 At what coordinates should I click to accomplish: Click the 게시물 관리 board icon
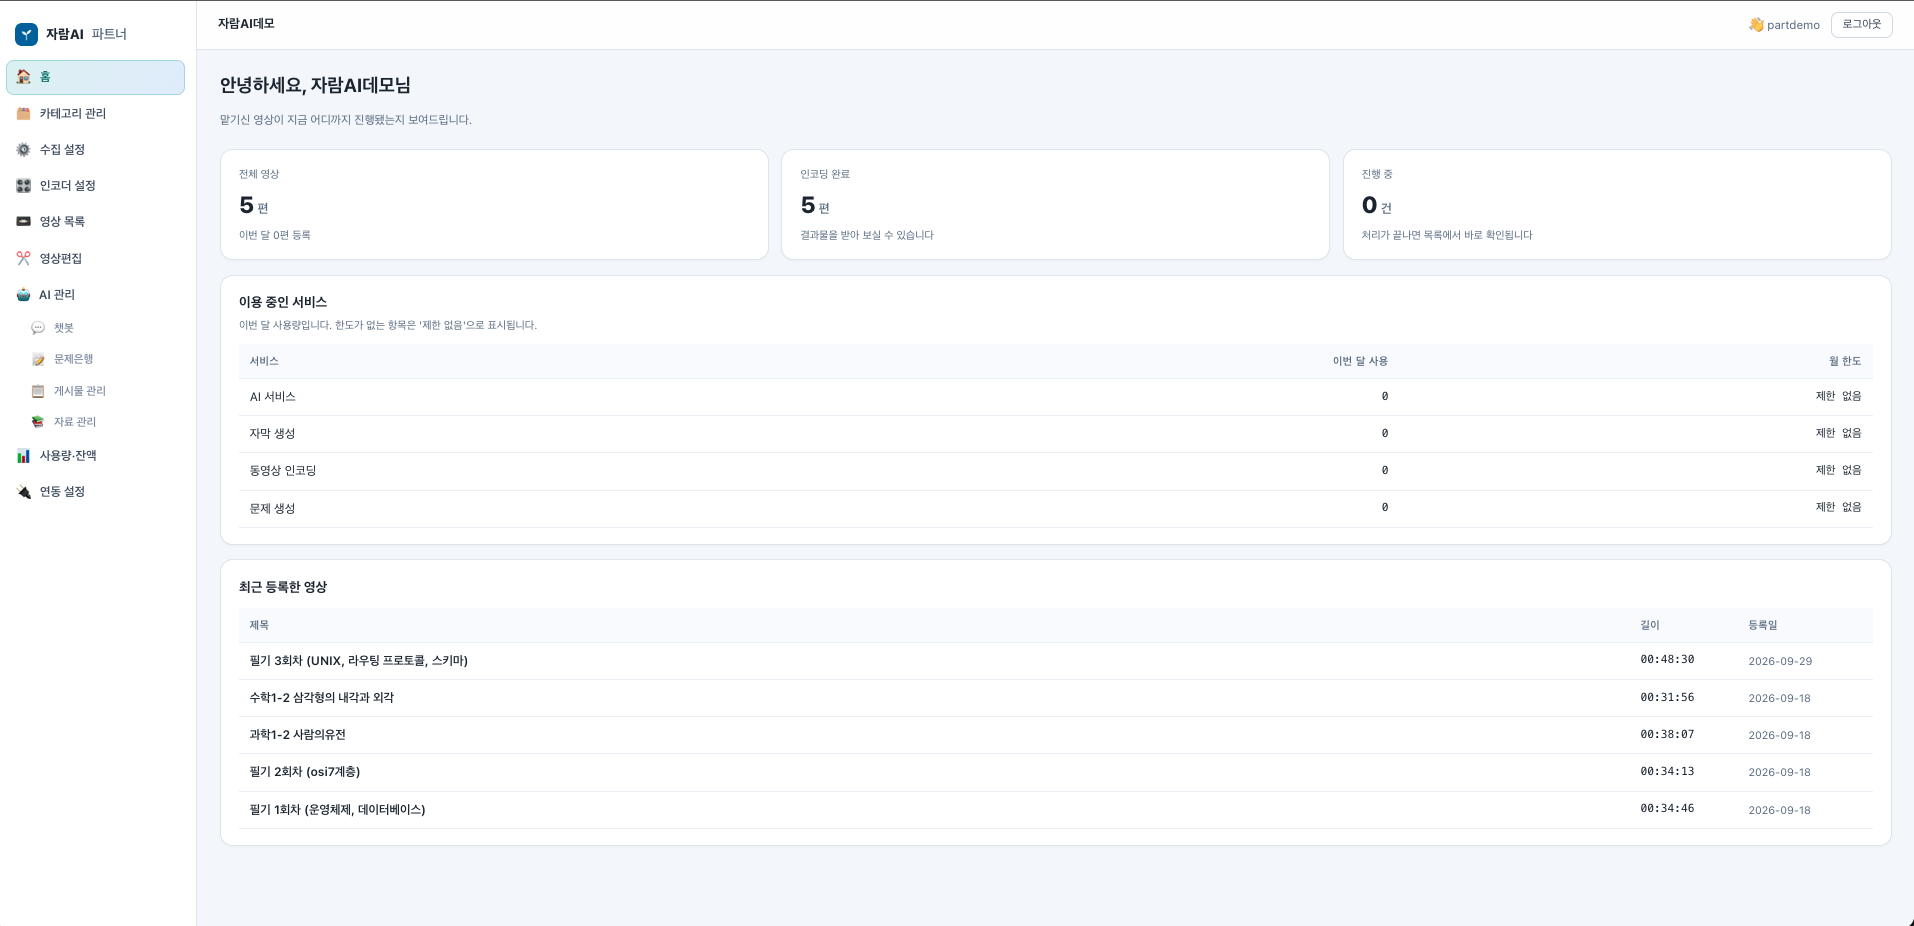tap(38, 391)
